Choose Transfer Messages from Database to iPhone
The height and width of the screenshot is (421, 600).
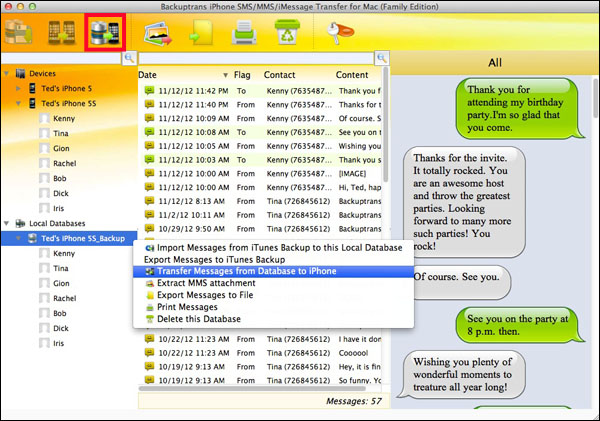point(274,271)
